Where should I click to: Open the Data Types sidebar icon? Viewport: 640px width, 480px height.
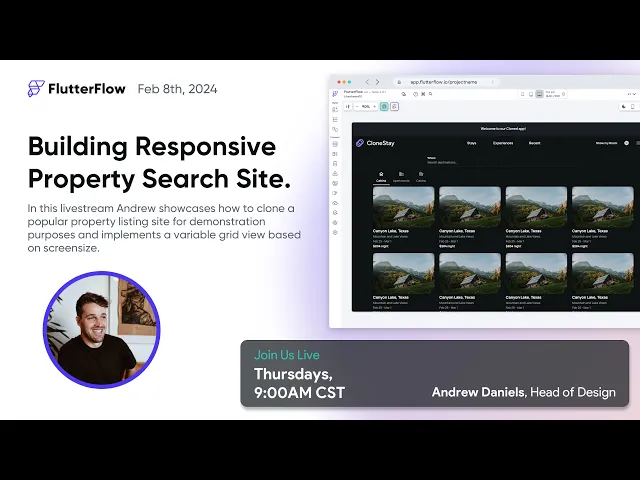[x=335, y=154]
